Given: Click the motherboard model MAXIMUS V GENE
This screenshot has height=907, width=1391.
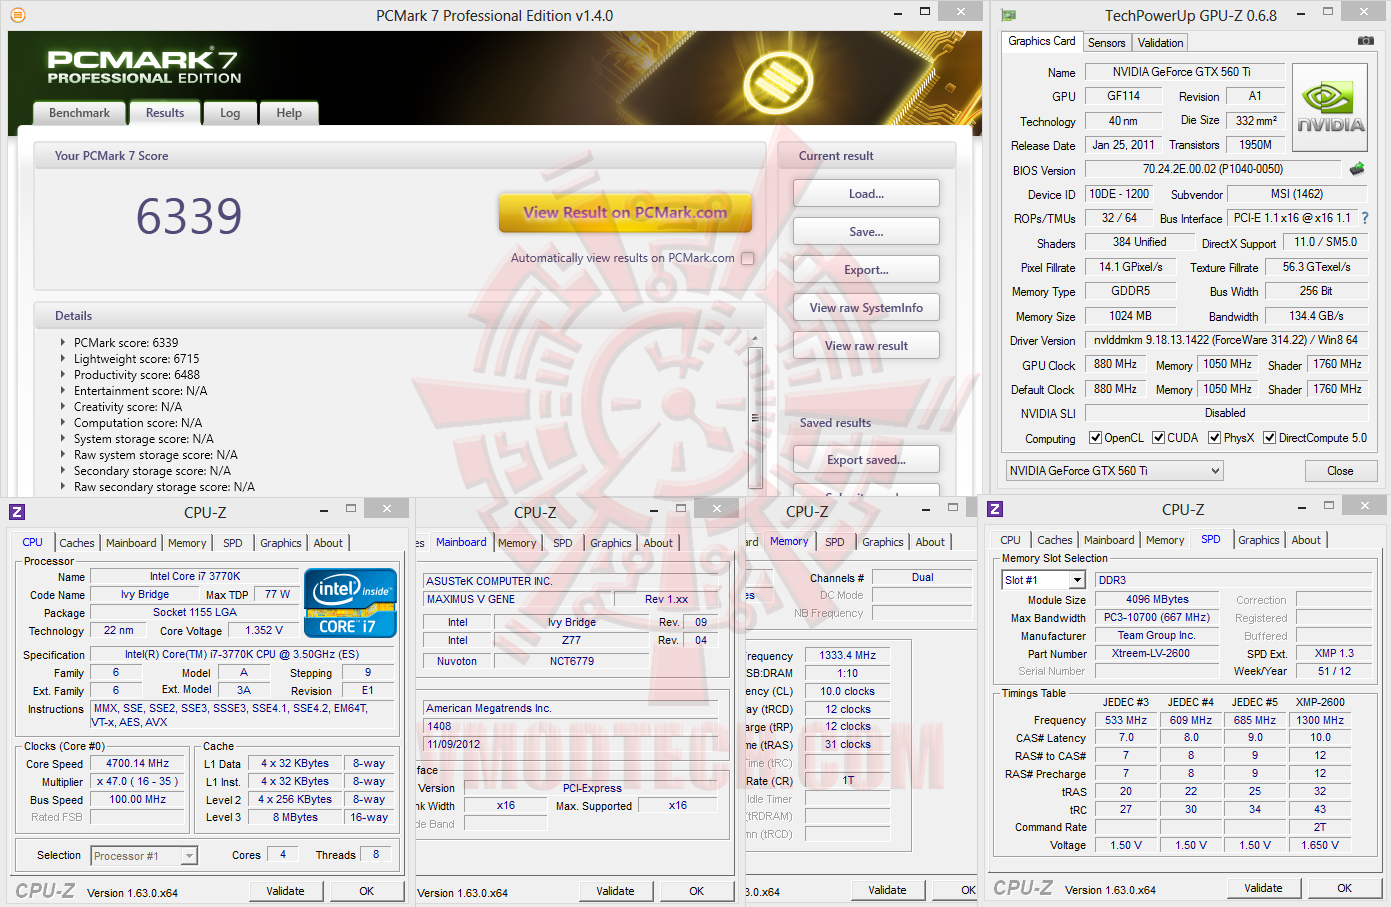Looking at the screenshot, I should tap(517, 599).
